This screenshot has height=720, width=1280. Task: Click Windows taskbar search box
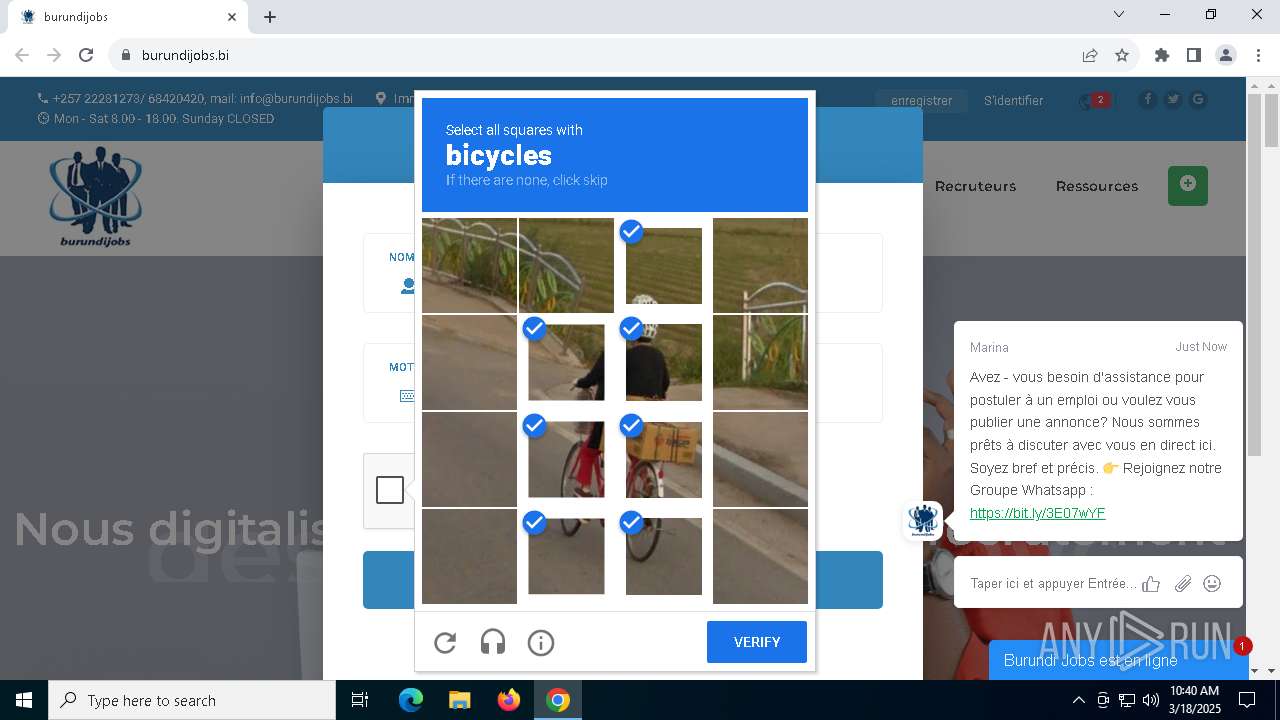coord(192,700)
